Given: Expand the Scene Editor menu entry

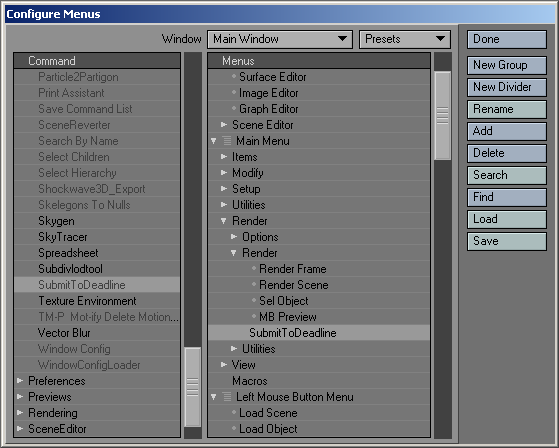Looking at the screenshot, I should click(x=224, y=125).
